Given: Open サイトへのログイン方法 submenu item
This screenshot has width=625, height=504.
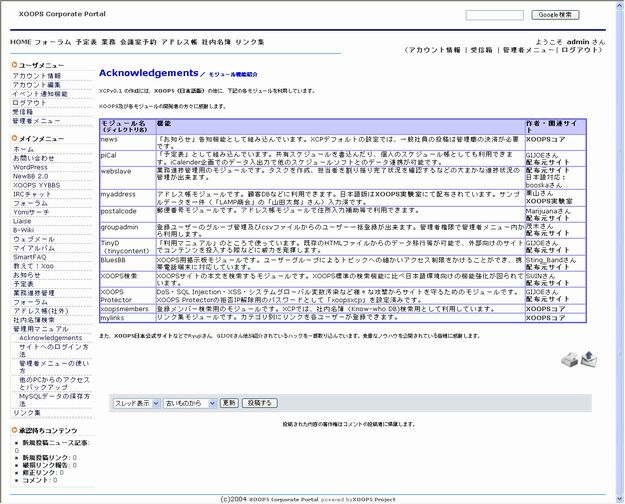Looking at the screenshot, I should [x=54, y=350].
